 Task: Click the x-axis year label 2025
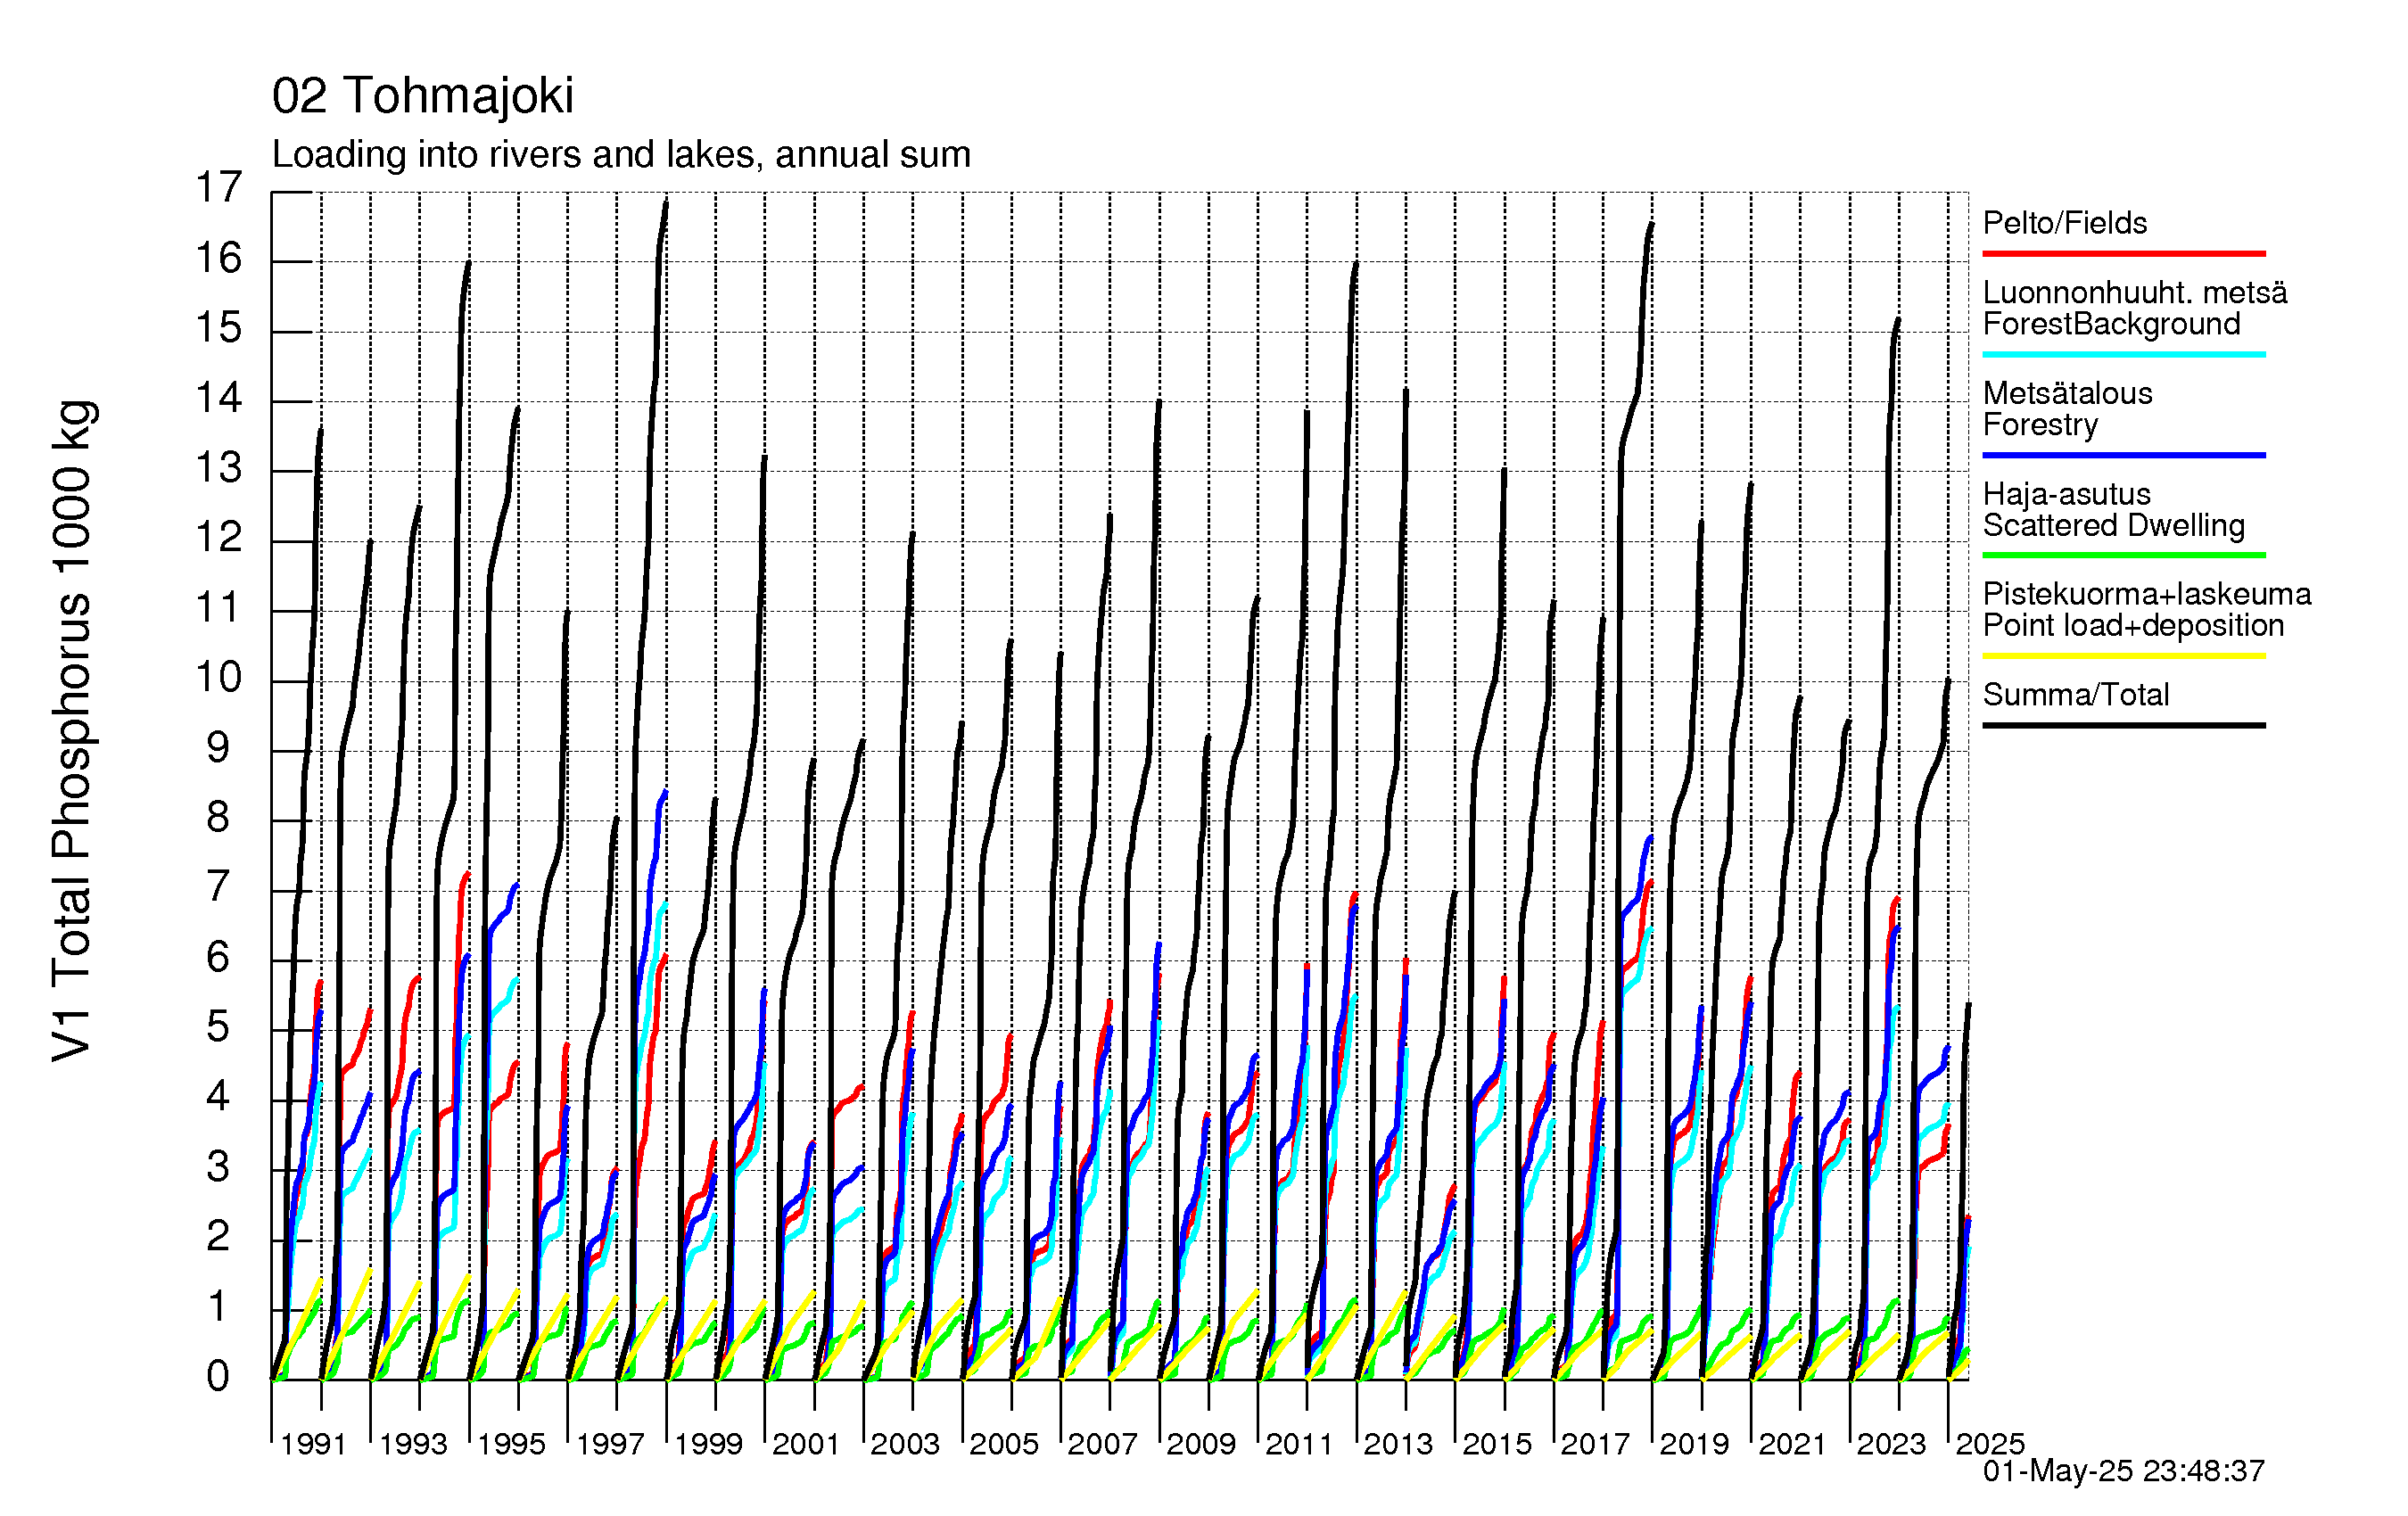pos(1990,1444)
